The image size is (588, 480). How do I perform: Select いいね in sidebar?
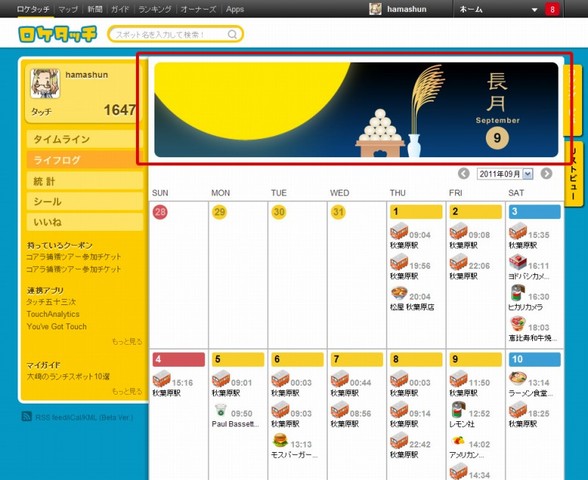(x=85, y=222)
